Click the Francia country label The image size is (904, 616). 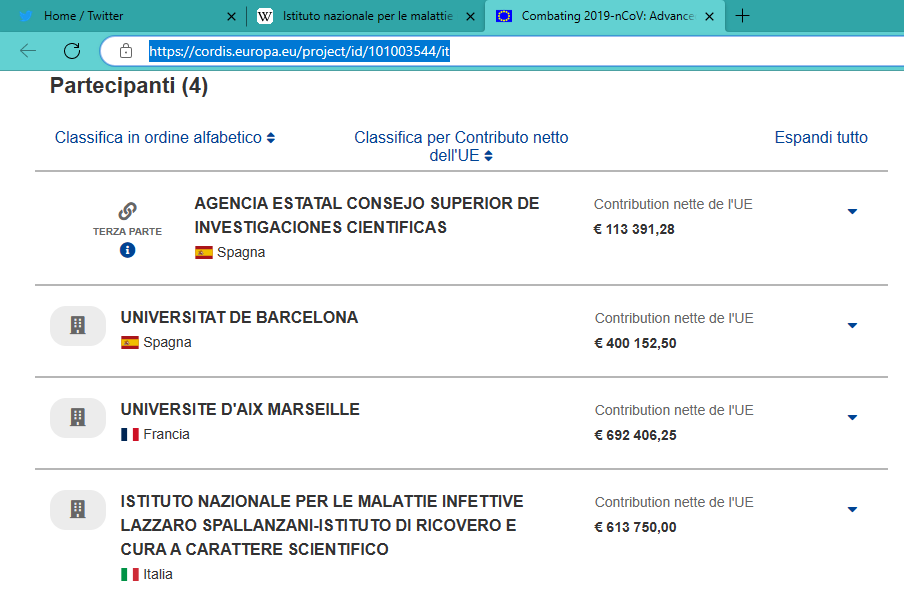[x=167, y=434]
